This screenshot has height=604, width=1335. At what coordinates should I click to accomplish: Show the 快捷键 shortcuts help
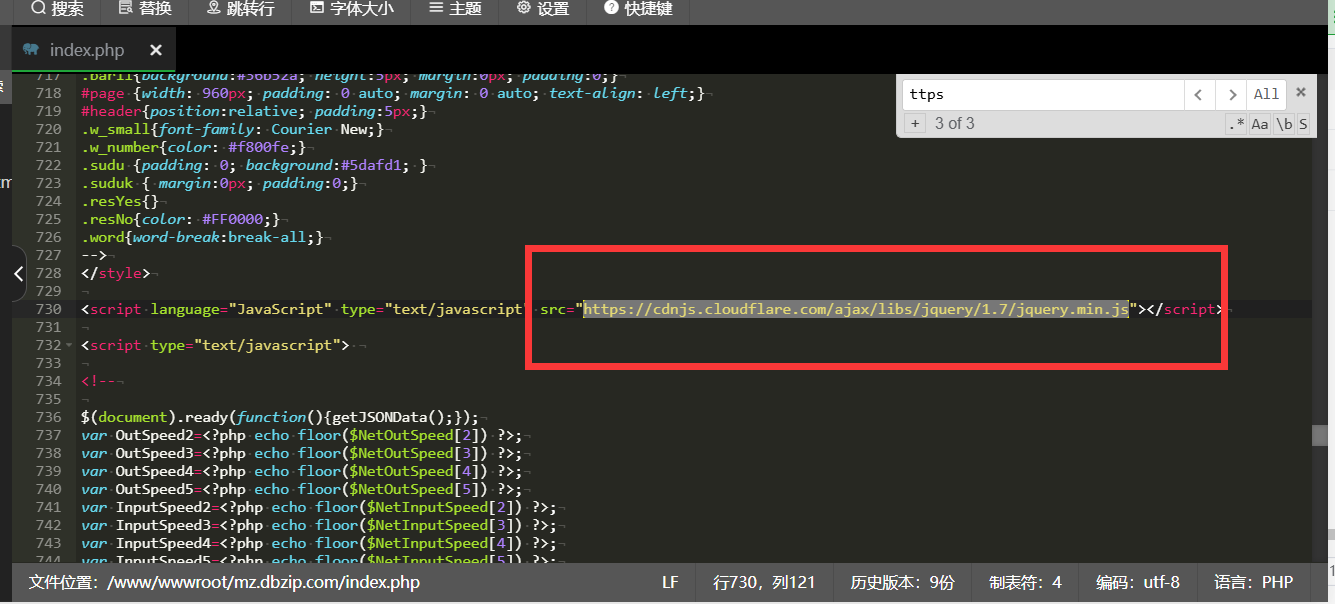pos(639,9)
